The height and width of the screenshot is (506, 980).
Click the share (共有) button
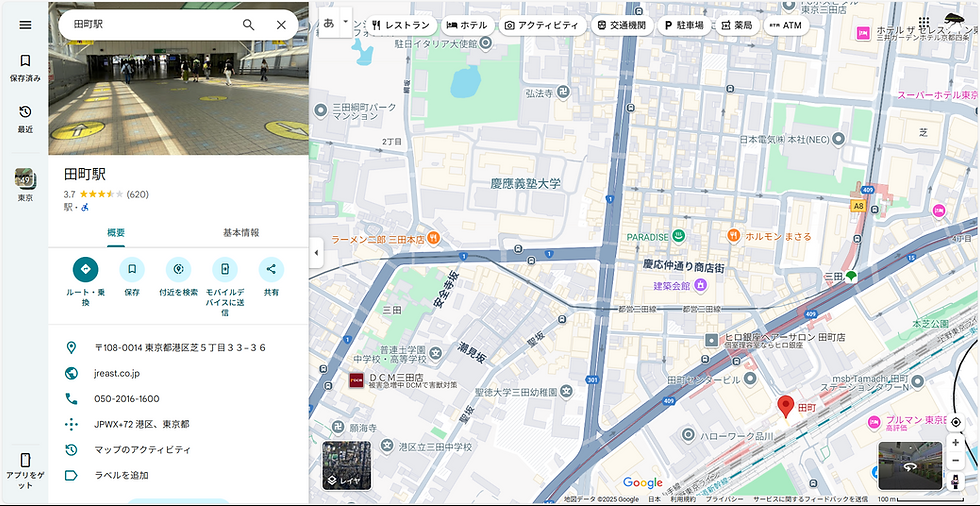tap(271, 269)
